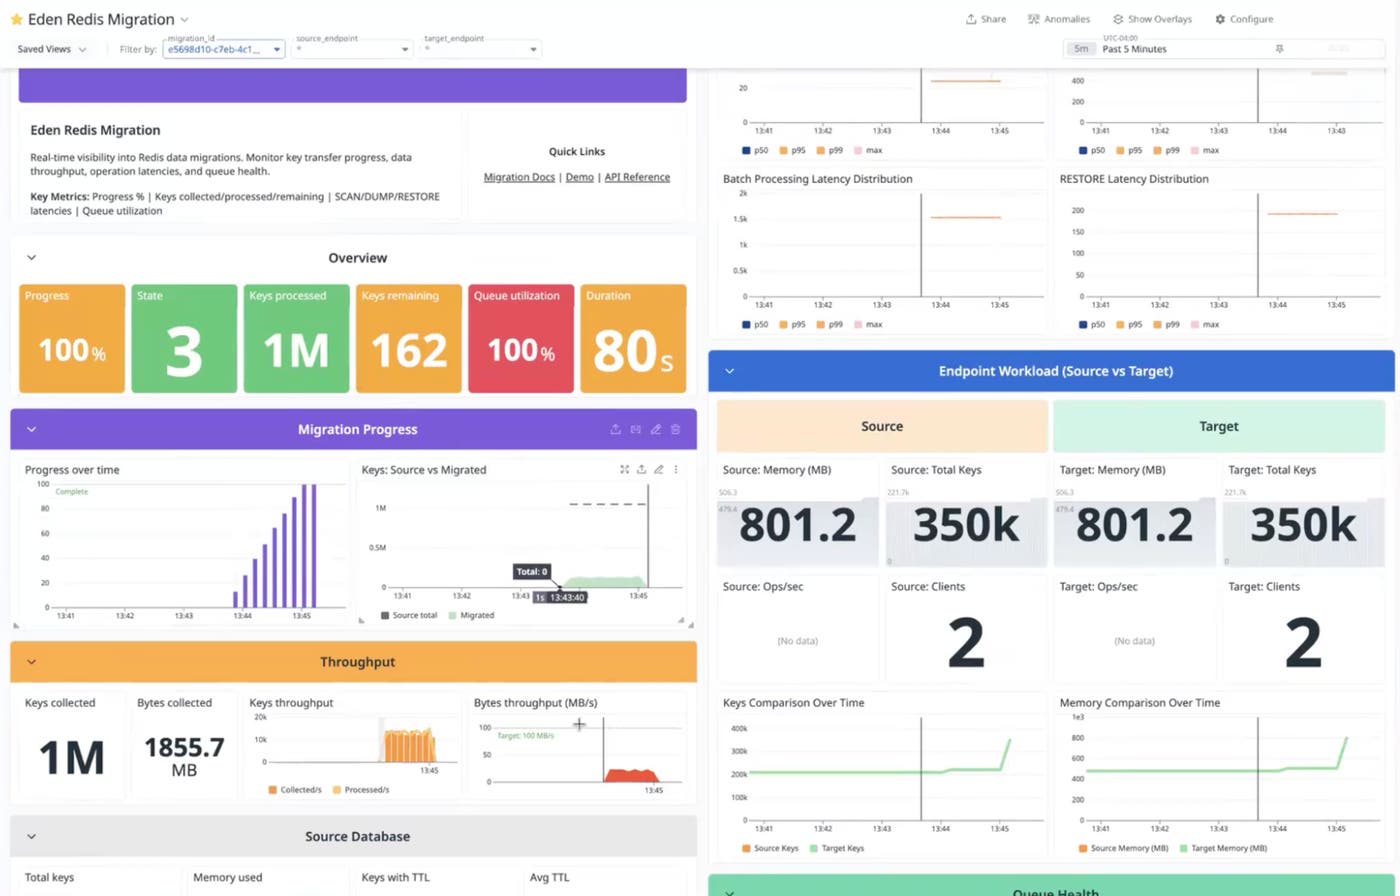
Task: Click the Progress over time chart title
Action: click(x=72, y=469)
